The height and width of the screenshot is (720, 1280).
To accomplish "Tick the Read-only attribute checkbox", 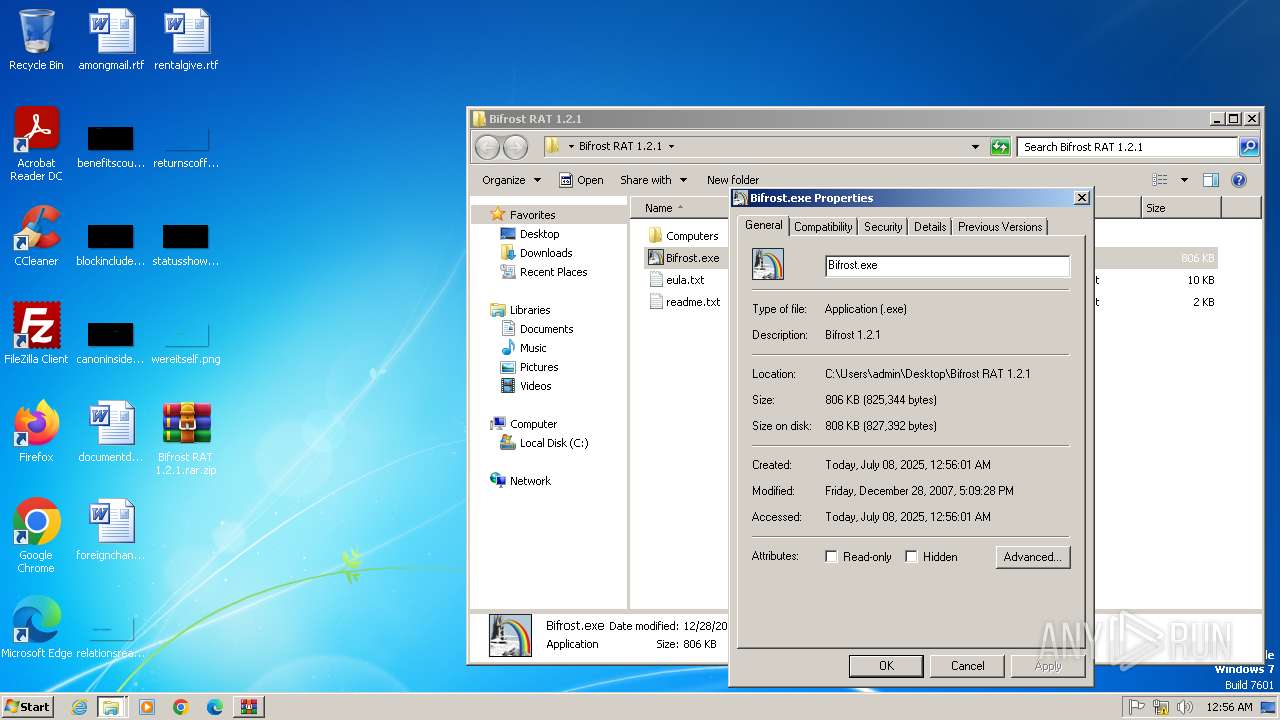I will pyautogui.click(x=831, y=557).
